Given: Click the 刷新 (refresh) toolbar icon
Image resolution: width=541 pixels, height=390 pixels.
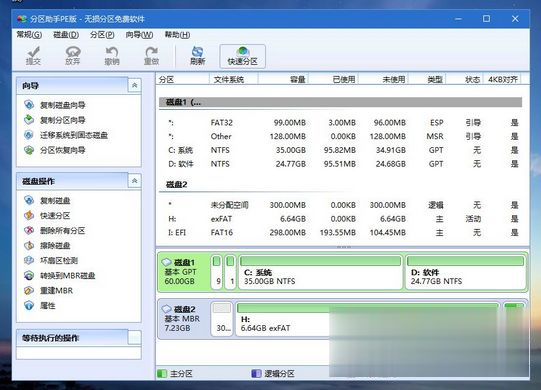Looking at the screenshot, I should click(x=197, y=56).
